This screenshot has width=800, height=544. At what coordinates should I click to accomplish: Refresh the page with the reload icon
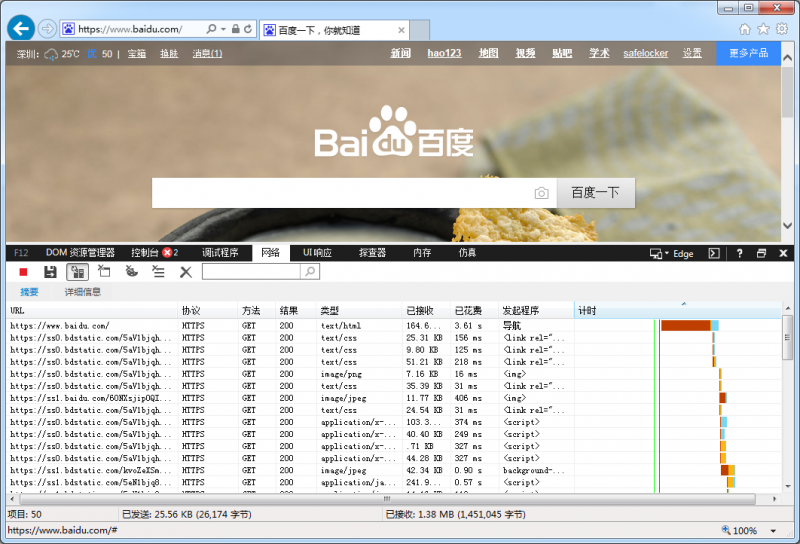pos(248,29)
